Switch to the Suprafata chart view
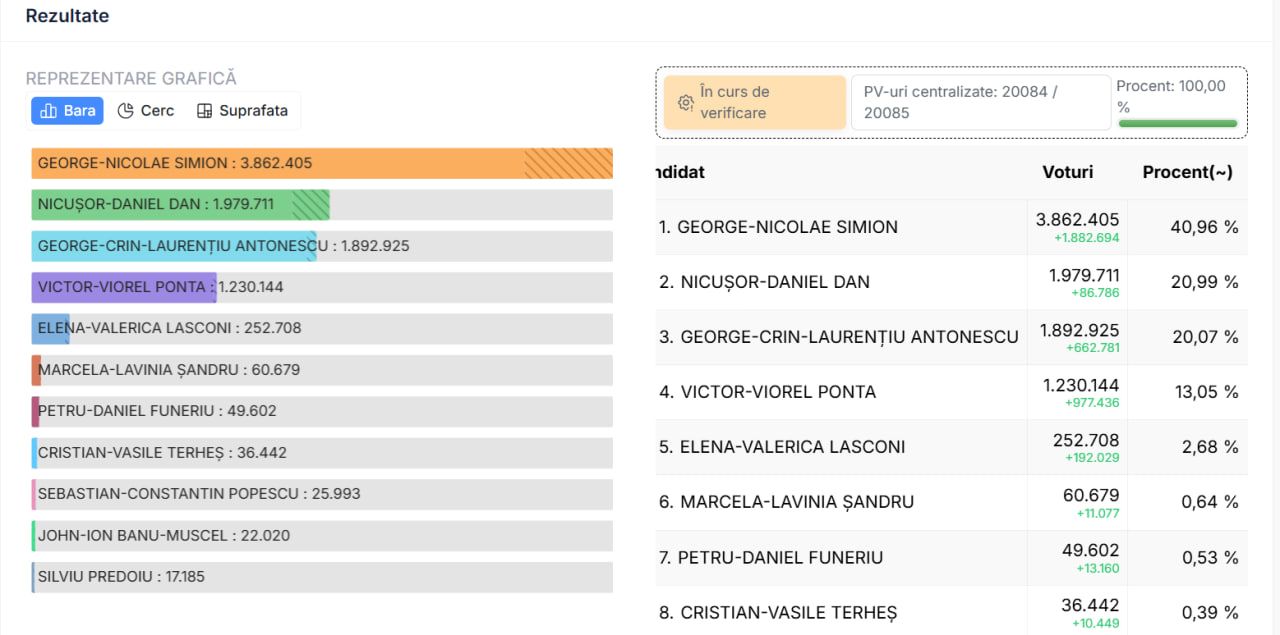The height and width of the screenshot is (635, 1280). pyautogui.click(x=243, y=111)
